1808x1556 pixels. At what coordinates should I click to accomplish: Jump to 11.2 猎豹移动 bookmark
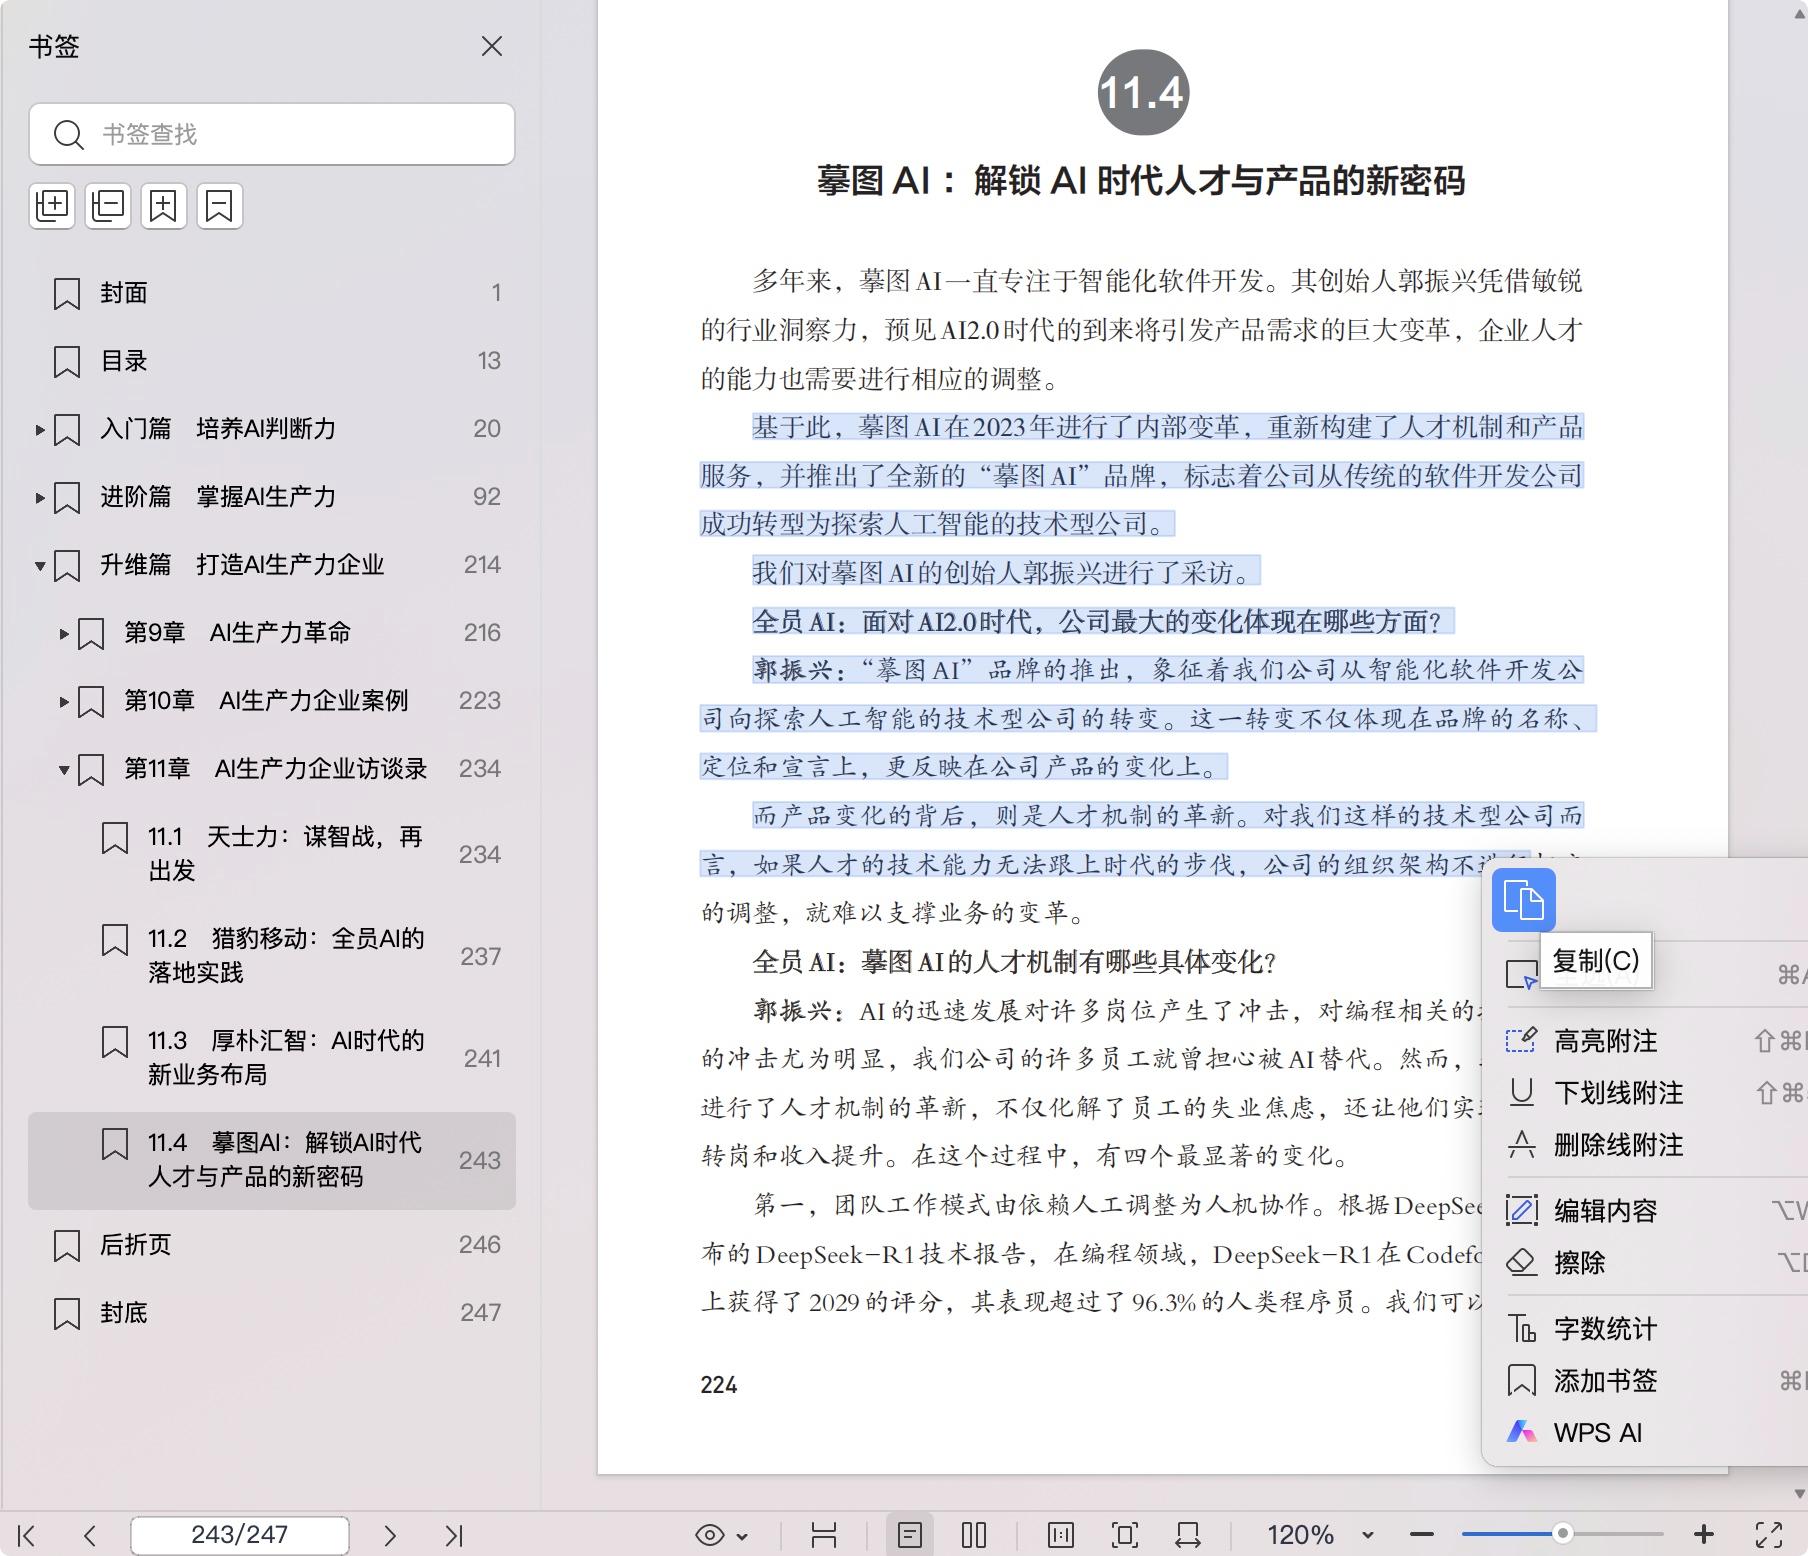(272, 956)
